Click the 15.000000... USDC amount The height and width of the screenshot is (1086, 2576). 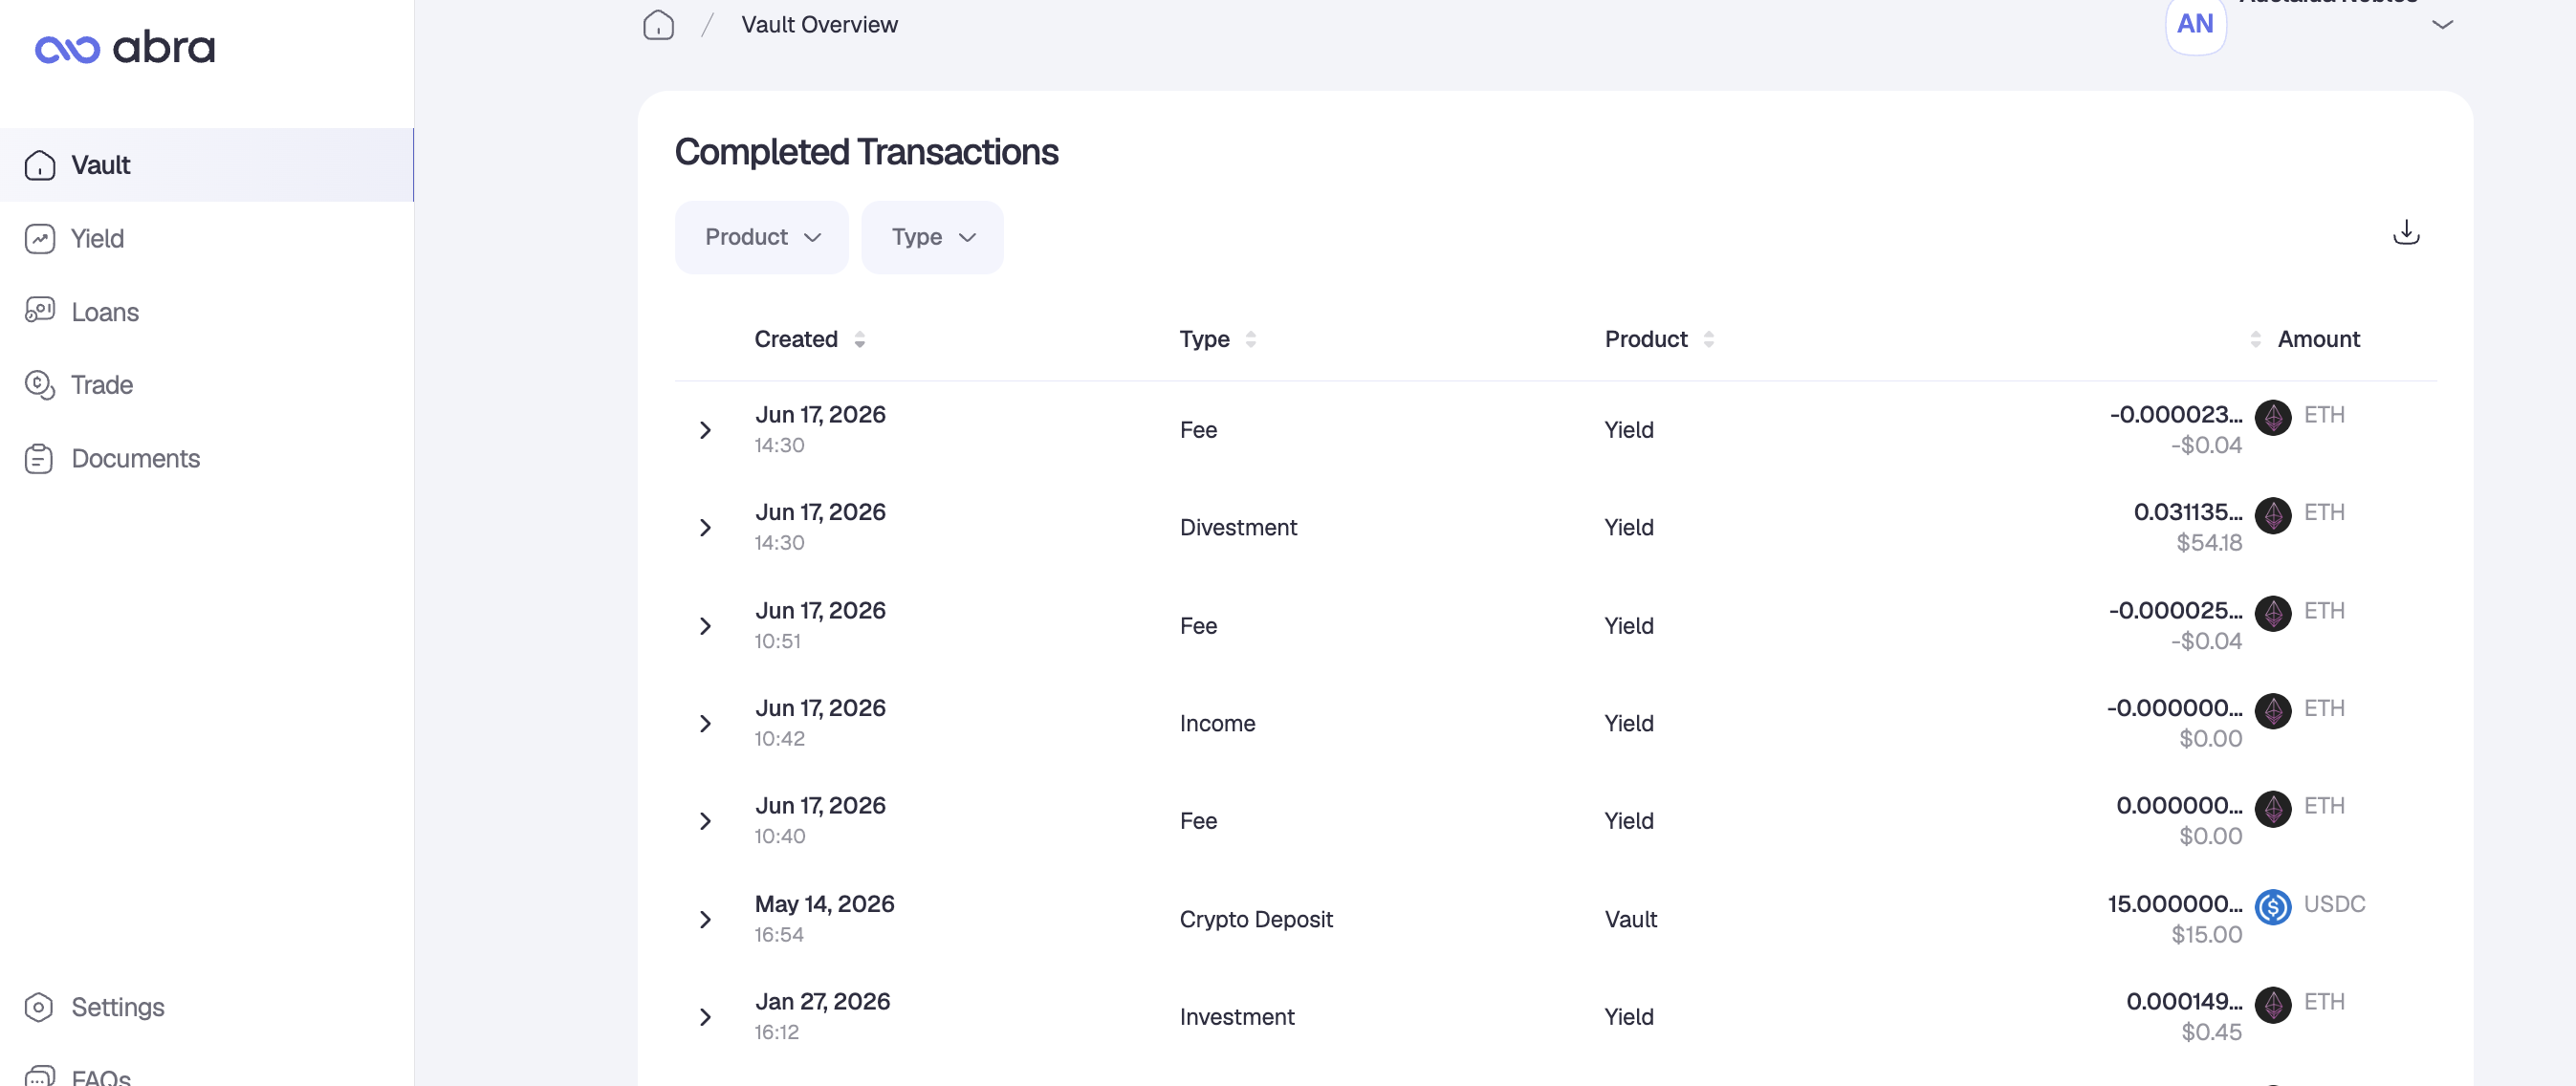click(2175, 904)
